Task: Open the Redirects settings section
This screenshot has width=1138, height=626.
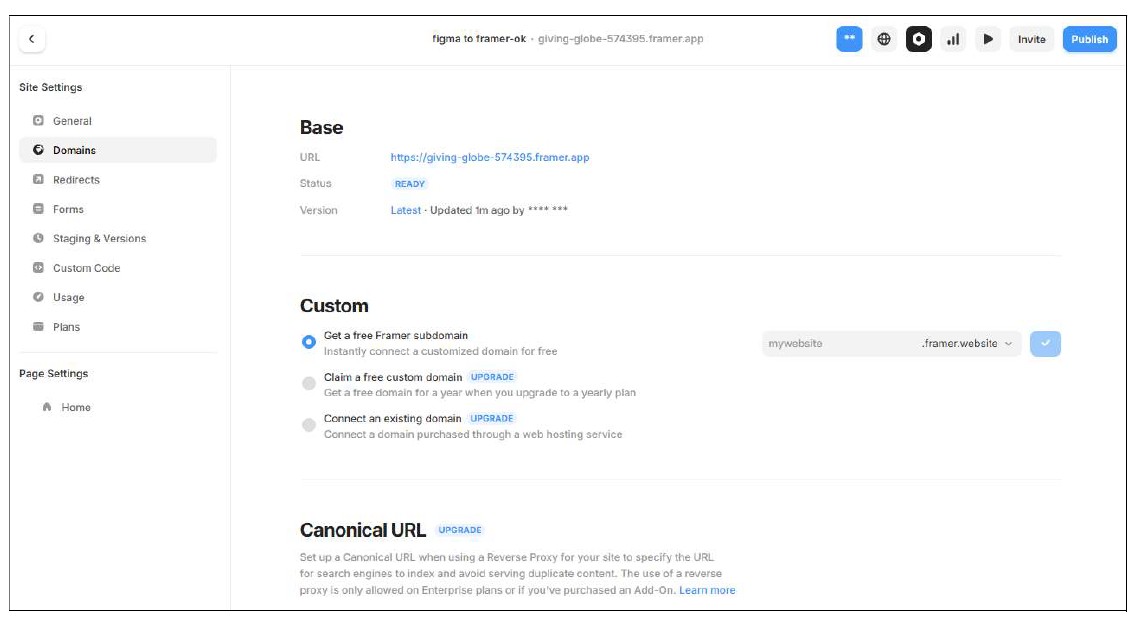Action: pos(76,180)
